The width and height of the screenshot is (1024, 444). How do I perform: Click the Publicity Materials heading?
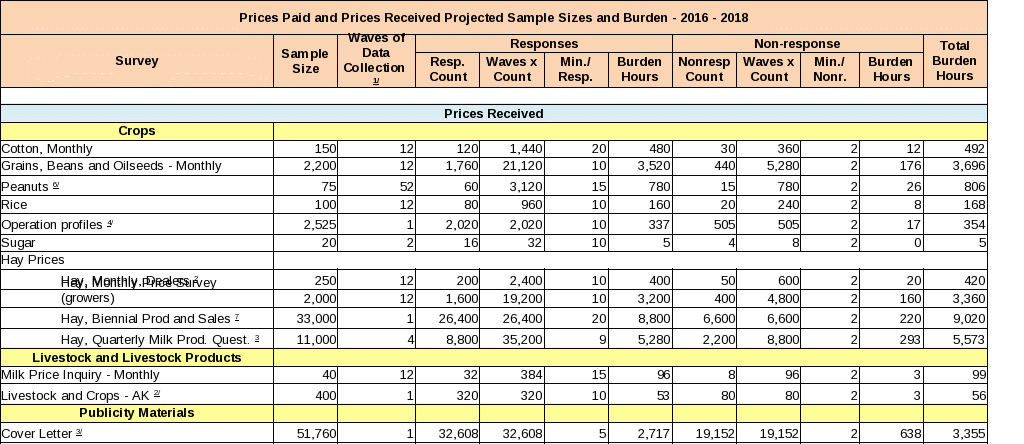click(x=137, y=413)
